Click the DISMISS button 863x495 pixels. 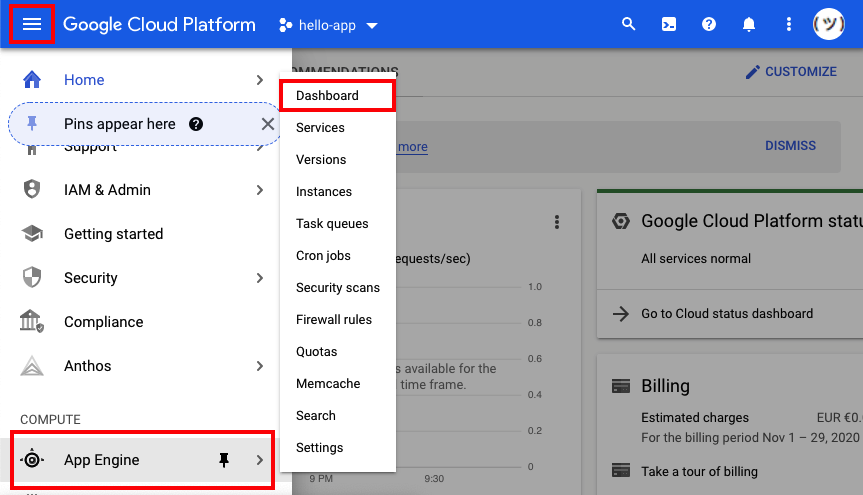click(790, 146)
